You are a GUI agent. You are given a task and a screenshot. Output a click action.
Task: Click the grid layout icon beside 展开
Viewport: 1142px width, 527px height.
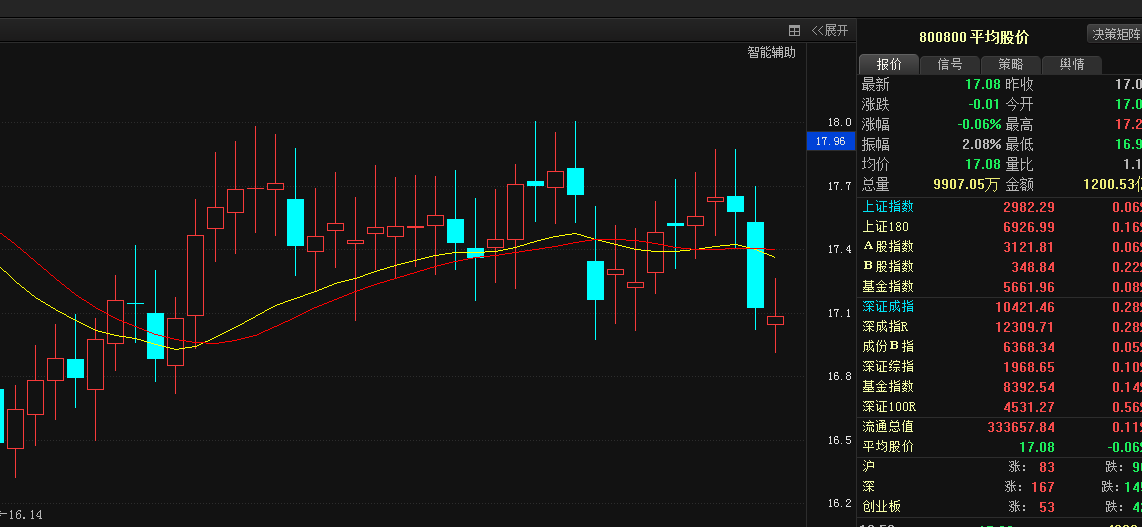794,30
